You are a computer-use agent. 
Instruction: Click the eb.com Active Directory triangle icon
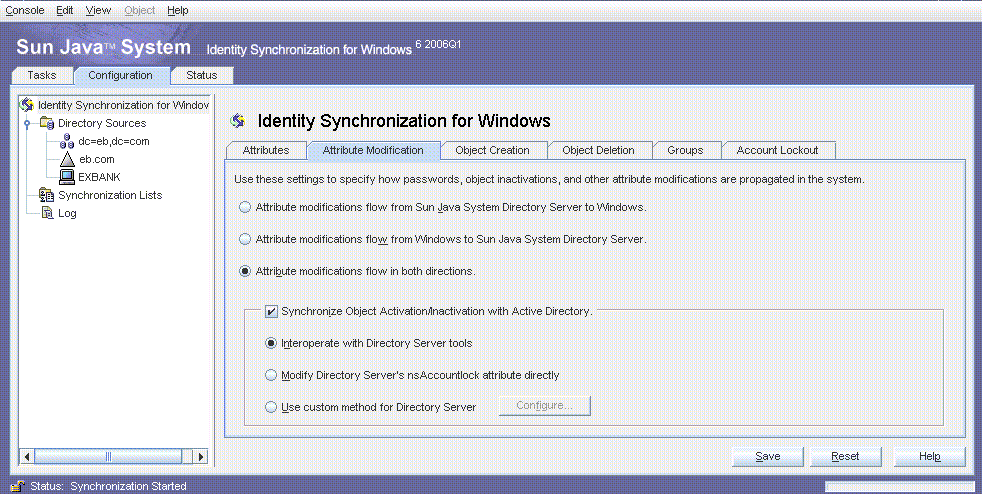pyautogui.click(x=67, y=160)
